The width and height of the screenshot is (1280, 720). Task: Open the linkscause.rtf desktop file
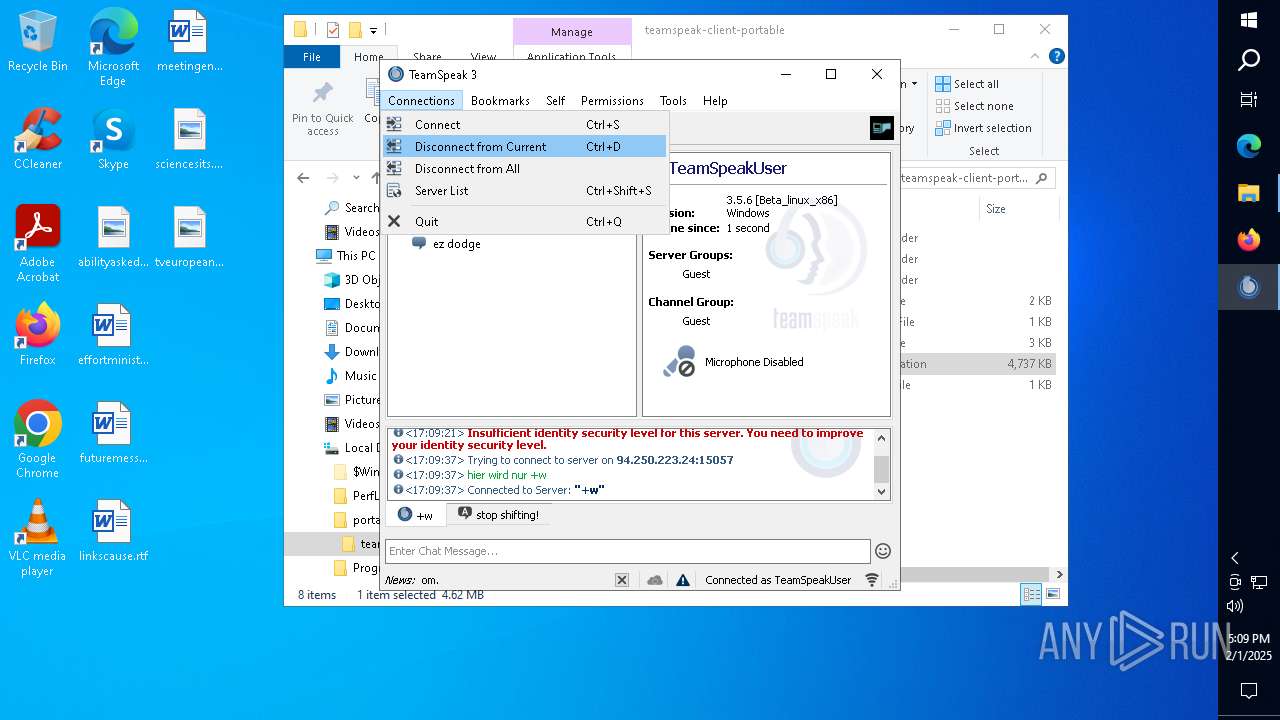click(x=113, y=531)
